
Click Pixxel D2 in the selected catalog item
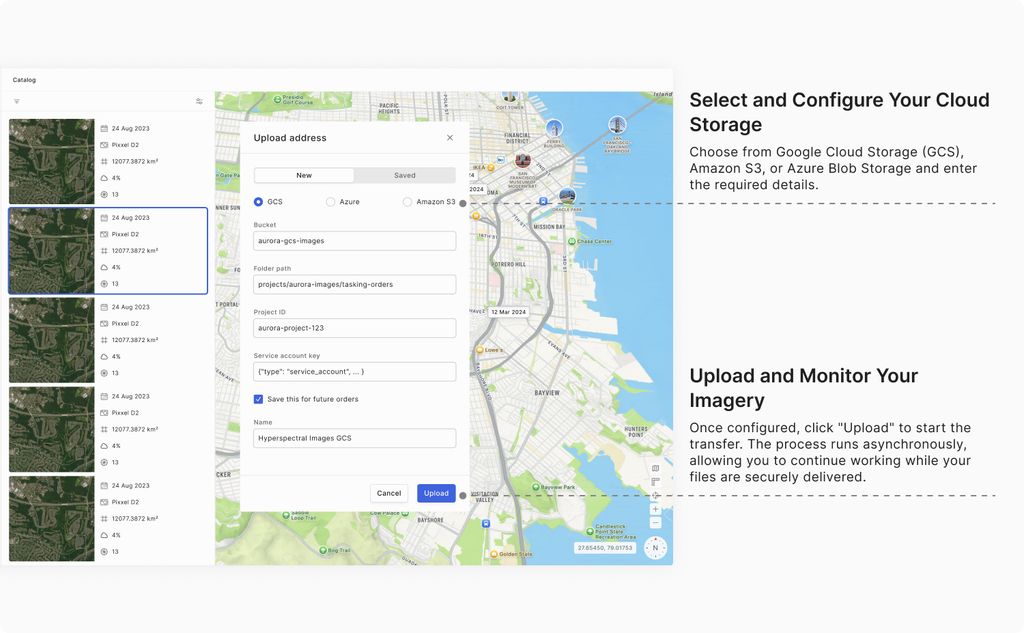(125, 235)
